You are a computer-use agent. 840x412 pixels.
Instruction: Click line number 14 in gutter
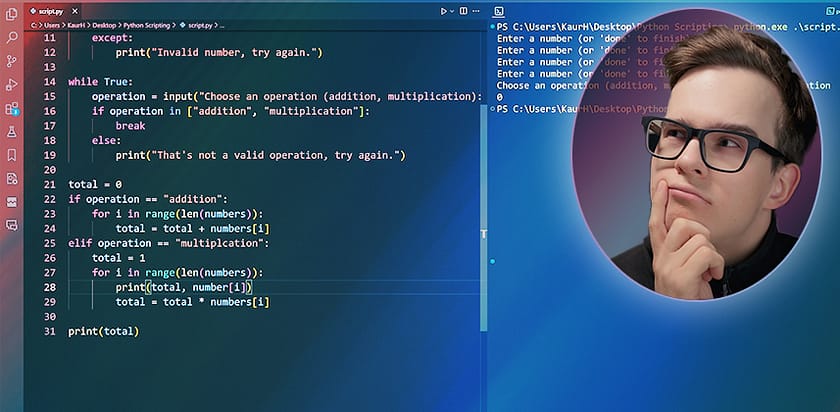(x=49, y=82)
